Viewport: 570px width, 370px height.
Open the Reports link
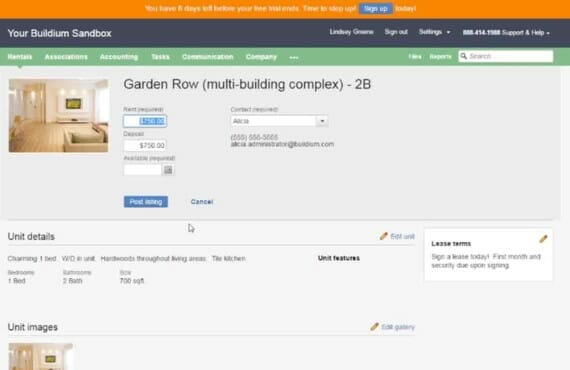(440, 56)
